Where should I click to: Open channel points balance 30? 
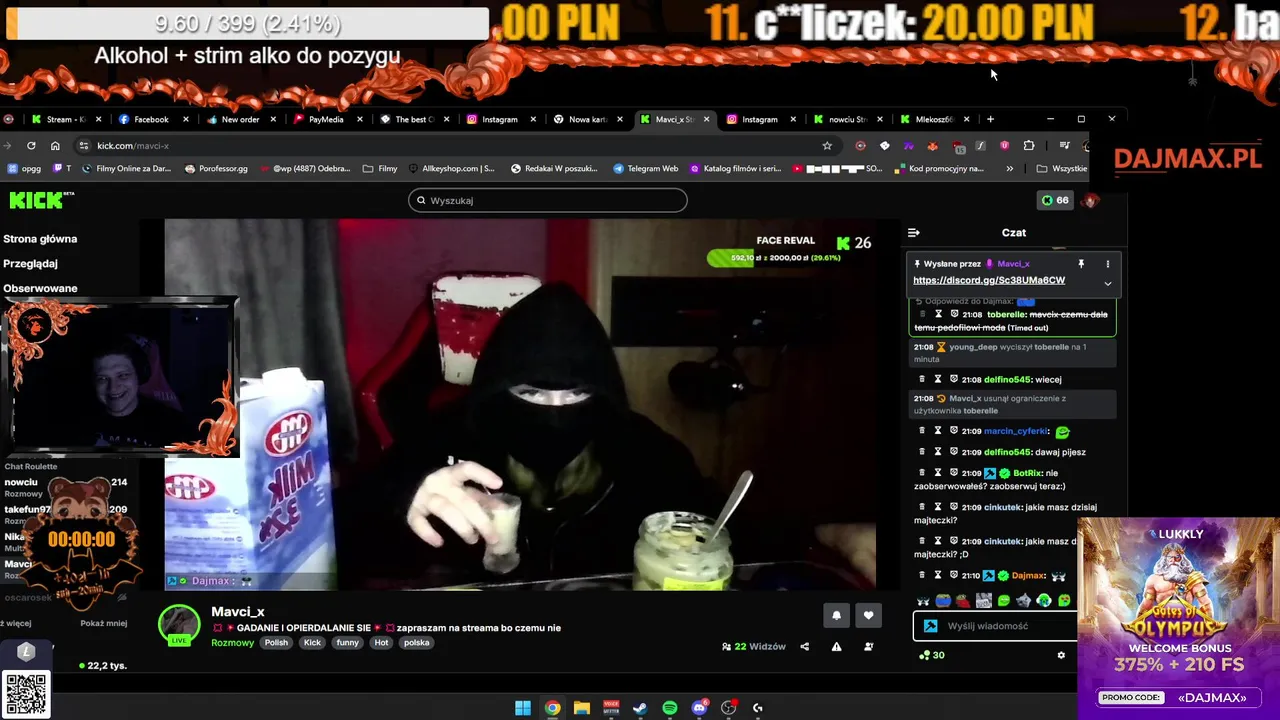coord(932,655)
